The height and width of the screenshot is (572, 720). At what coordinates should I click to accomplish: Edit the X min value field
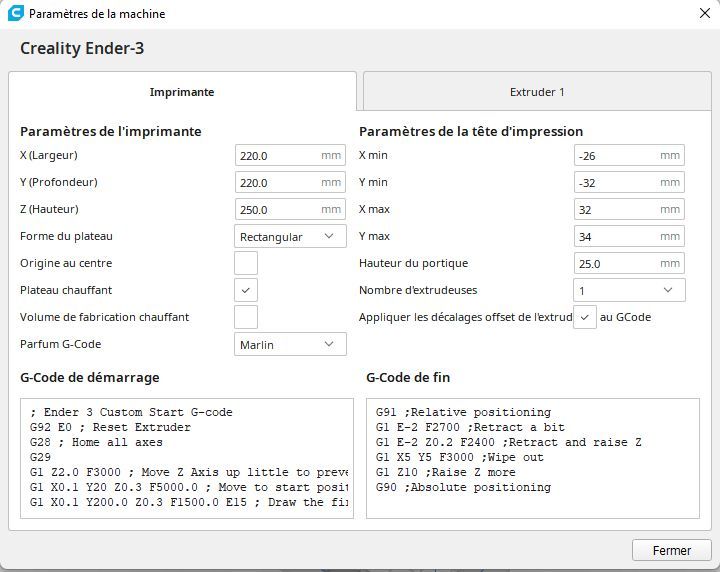(629, 156)
